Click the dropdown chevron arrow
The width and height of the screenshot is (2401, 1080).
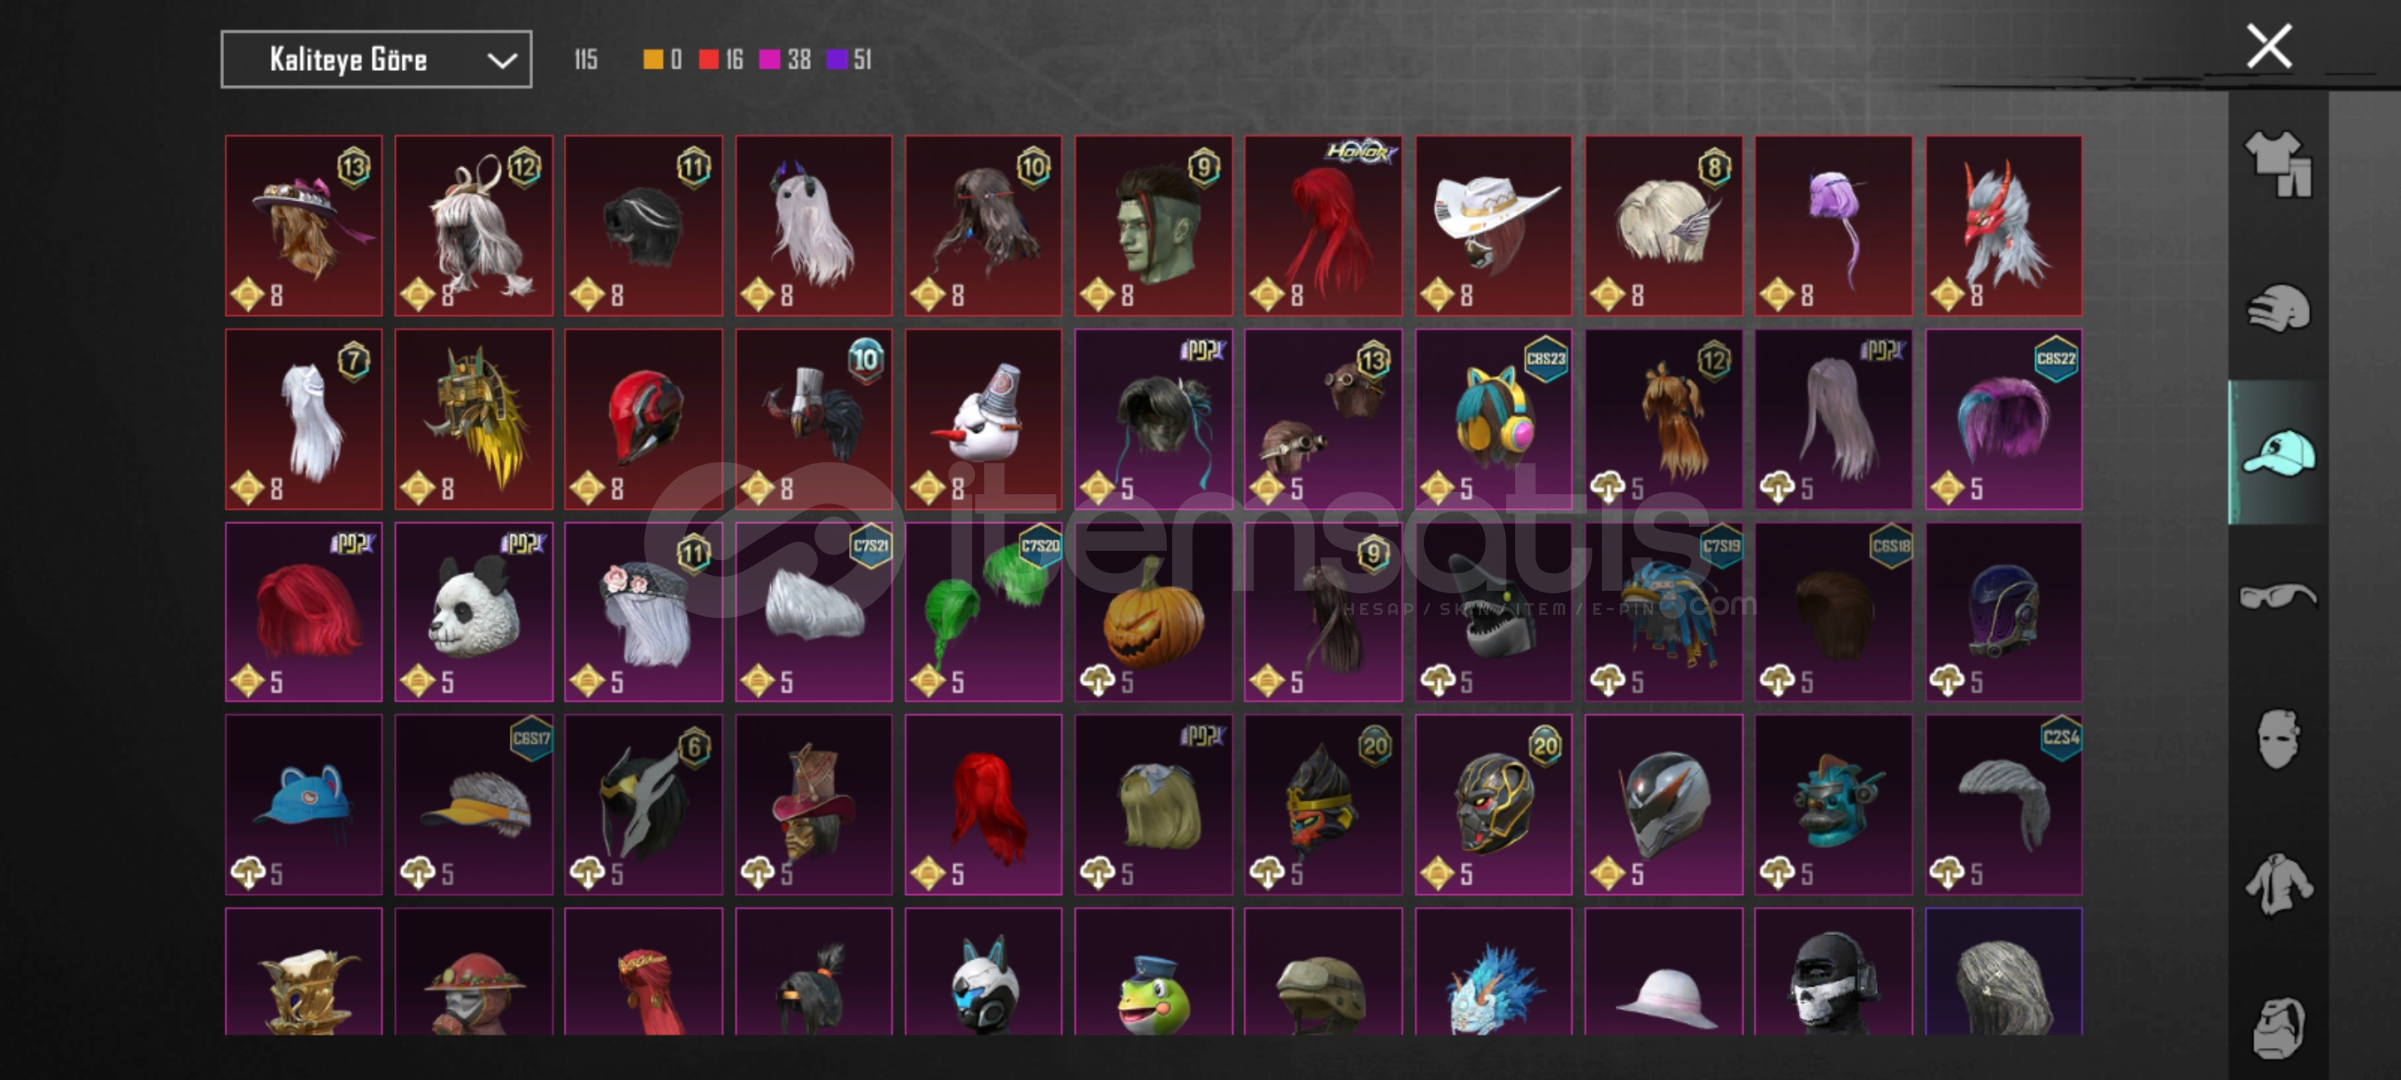[x=502, y=61]
